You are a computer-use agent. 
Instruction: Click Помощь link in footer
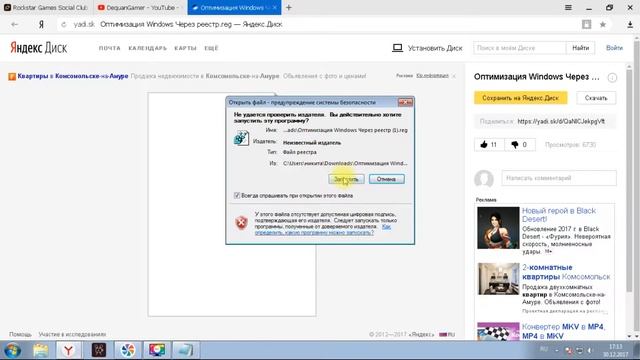(x=20, y=334)
